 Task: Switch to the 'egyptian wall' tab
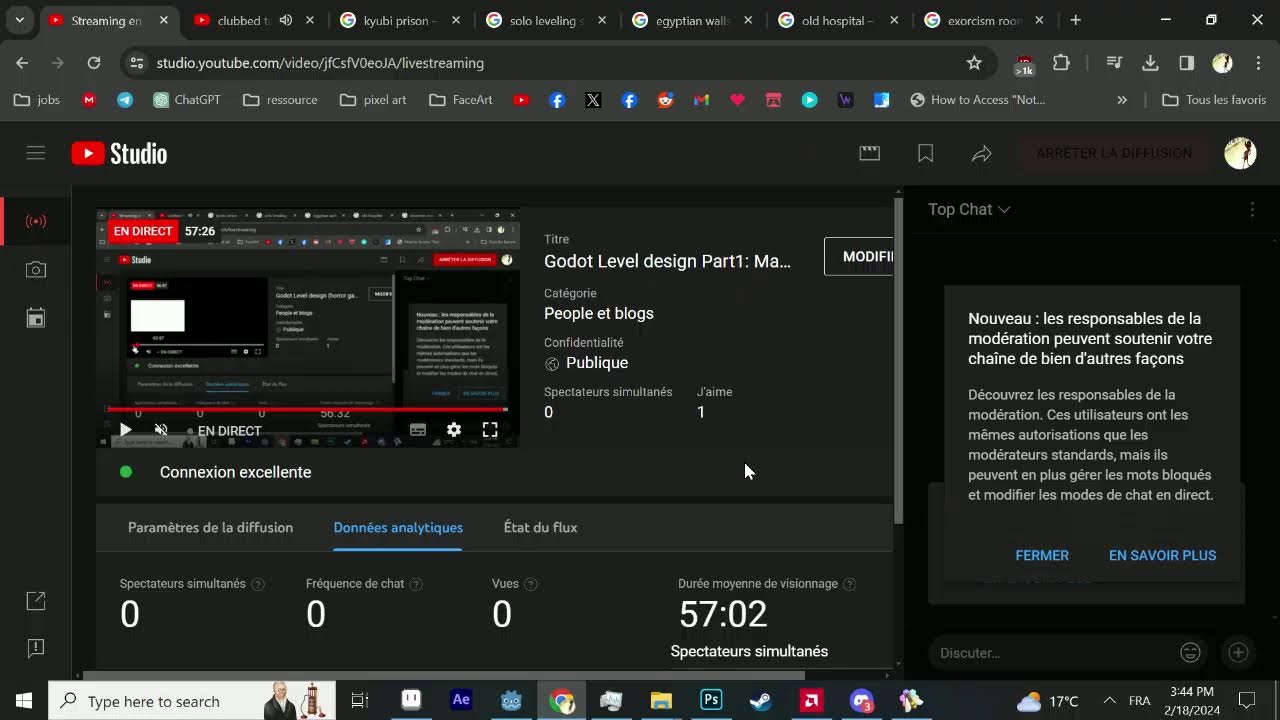(x=692, y=20)
